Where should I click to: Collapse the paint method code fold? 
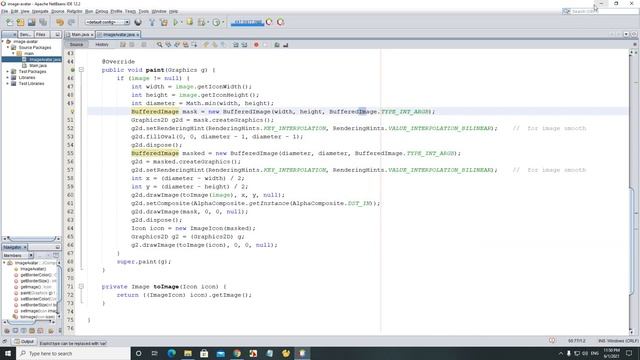click(81, 70)
